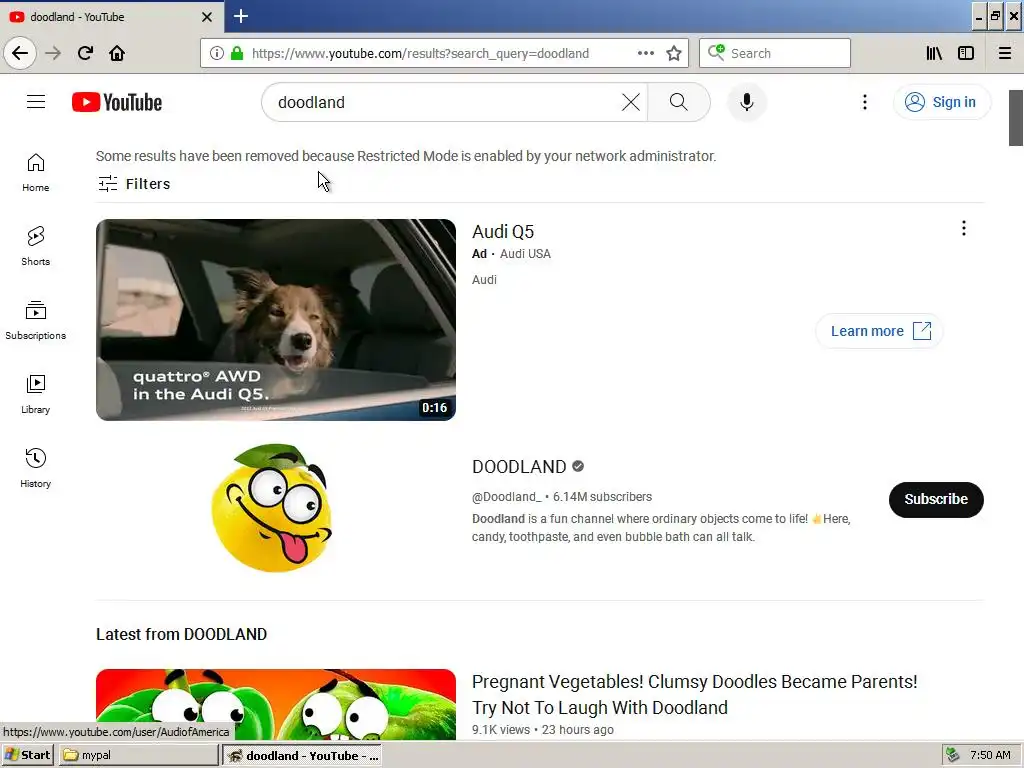Click the YouTube magnifier search button
This screenshot has width=1024, height=768.
click(x=679, y=102)
